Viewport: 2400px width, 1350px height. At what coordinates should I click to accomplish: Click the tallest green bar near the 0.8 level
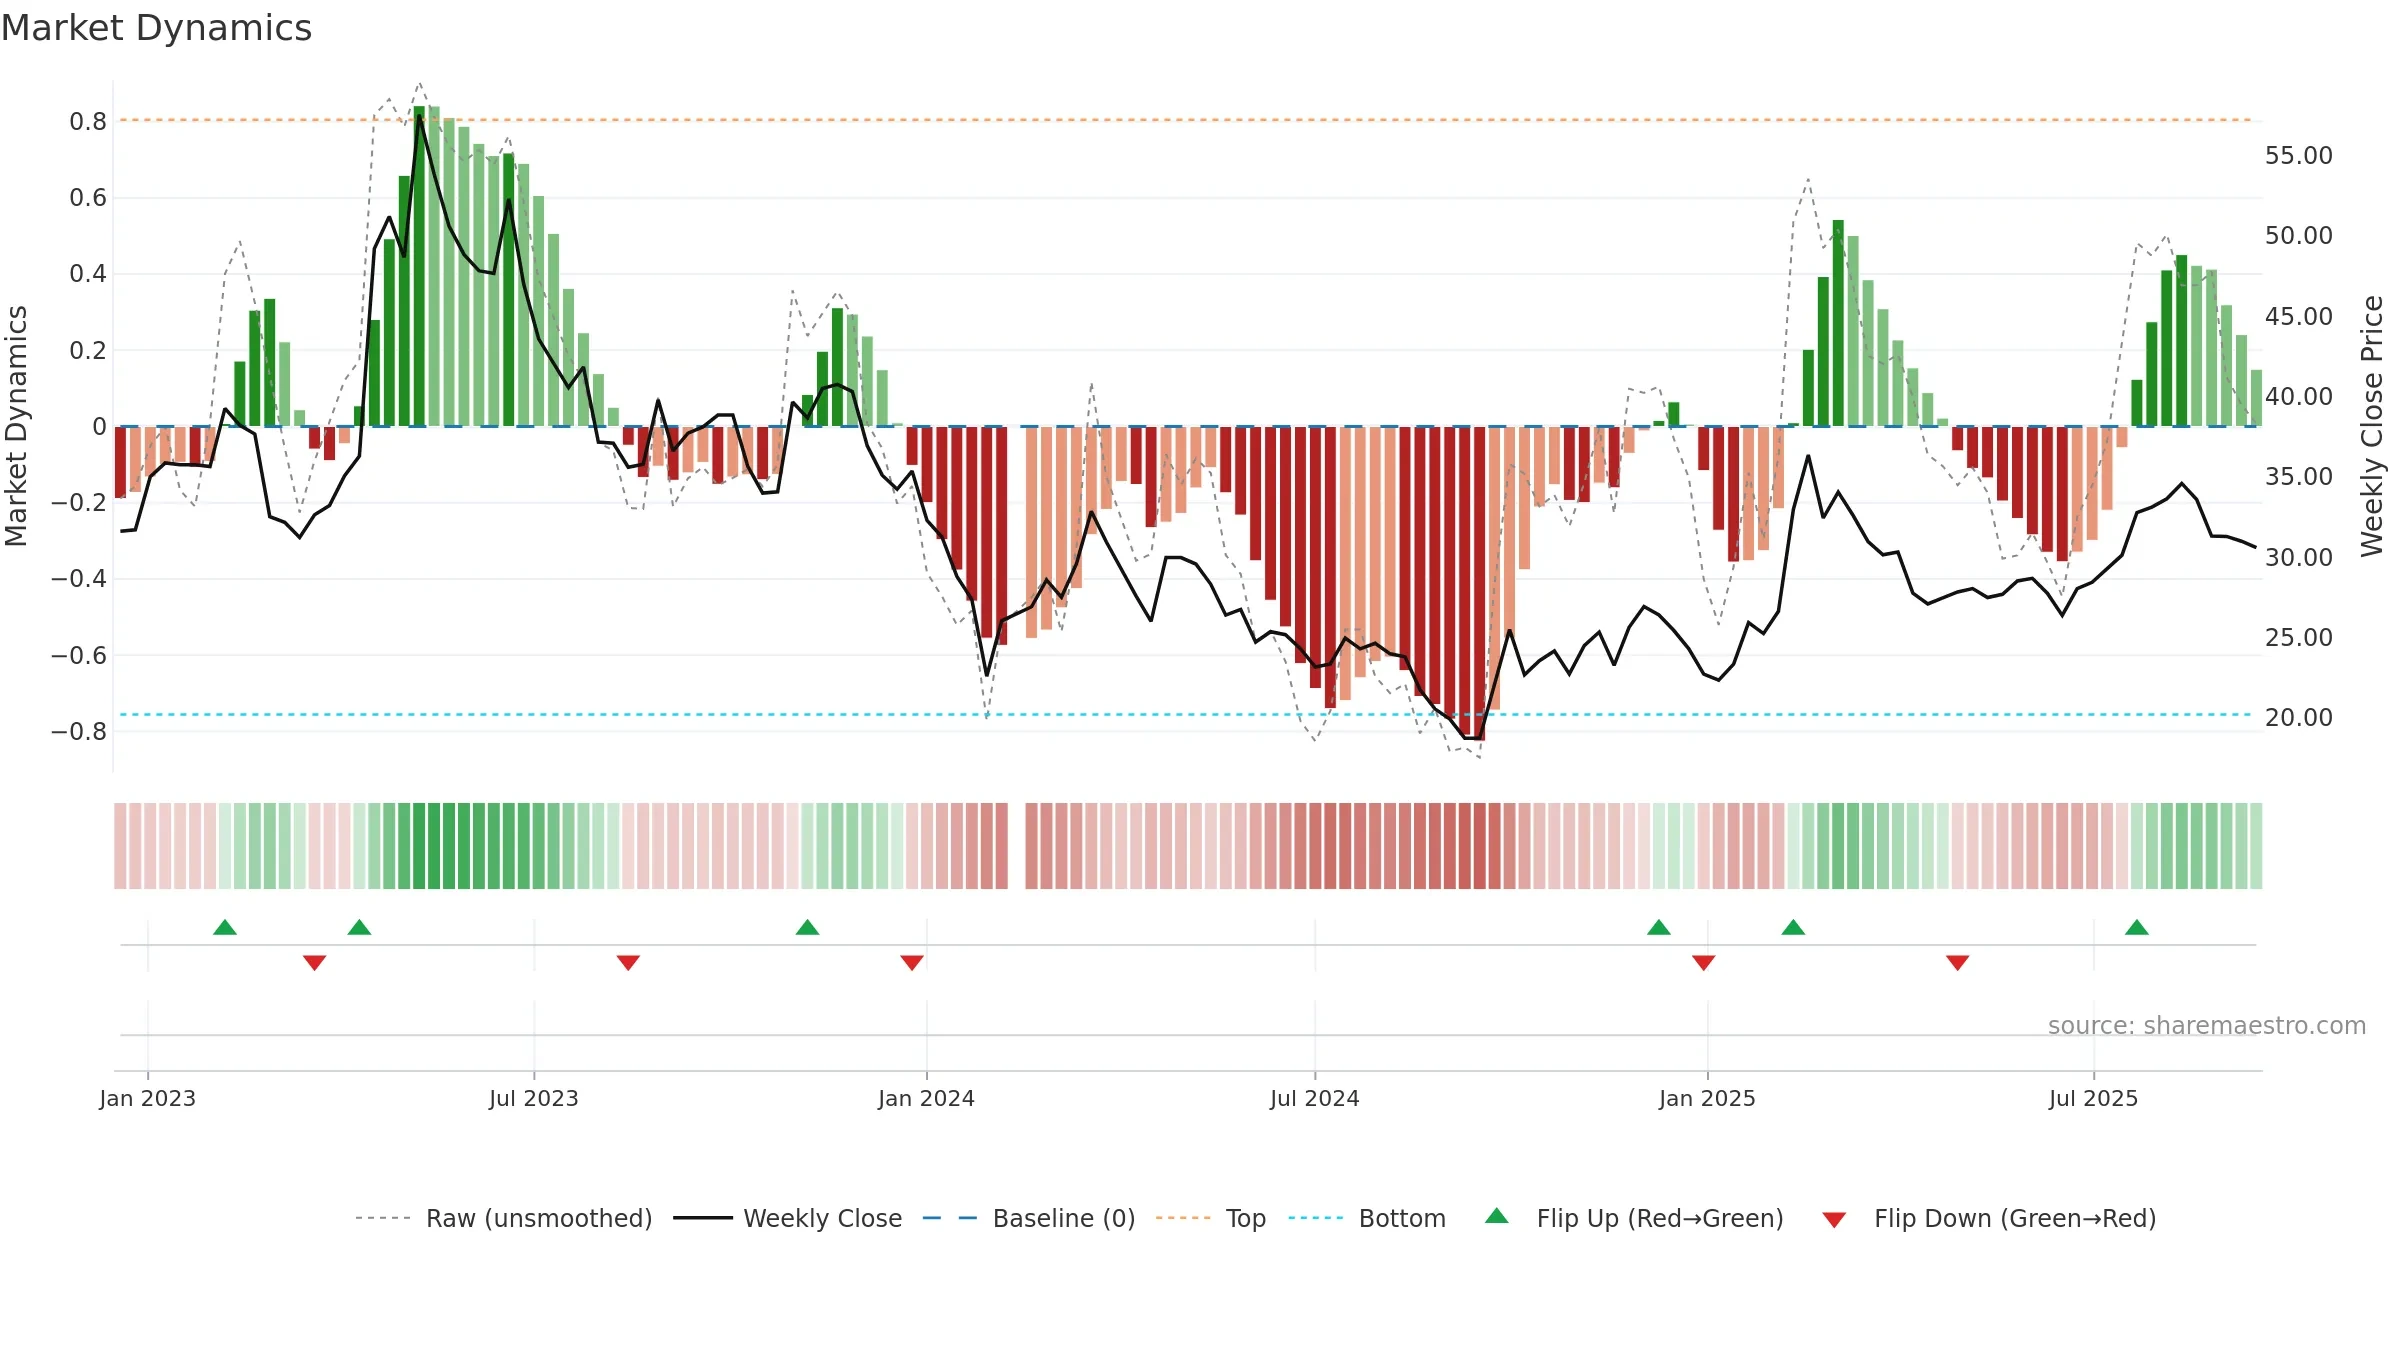click(x=419, y=266)
